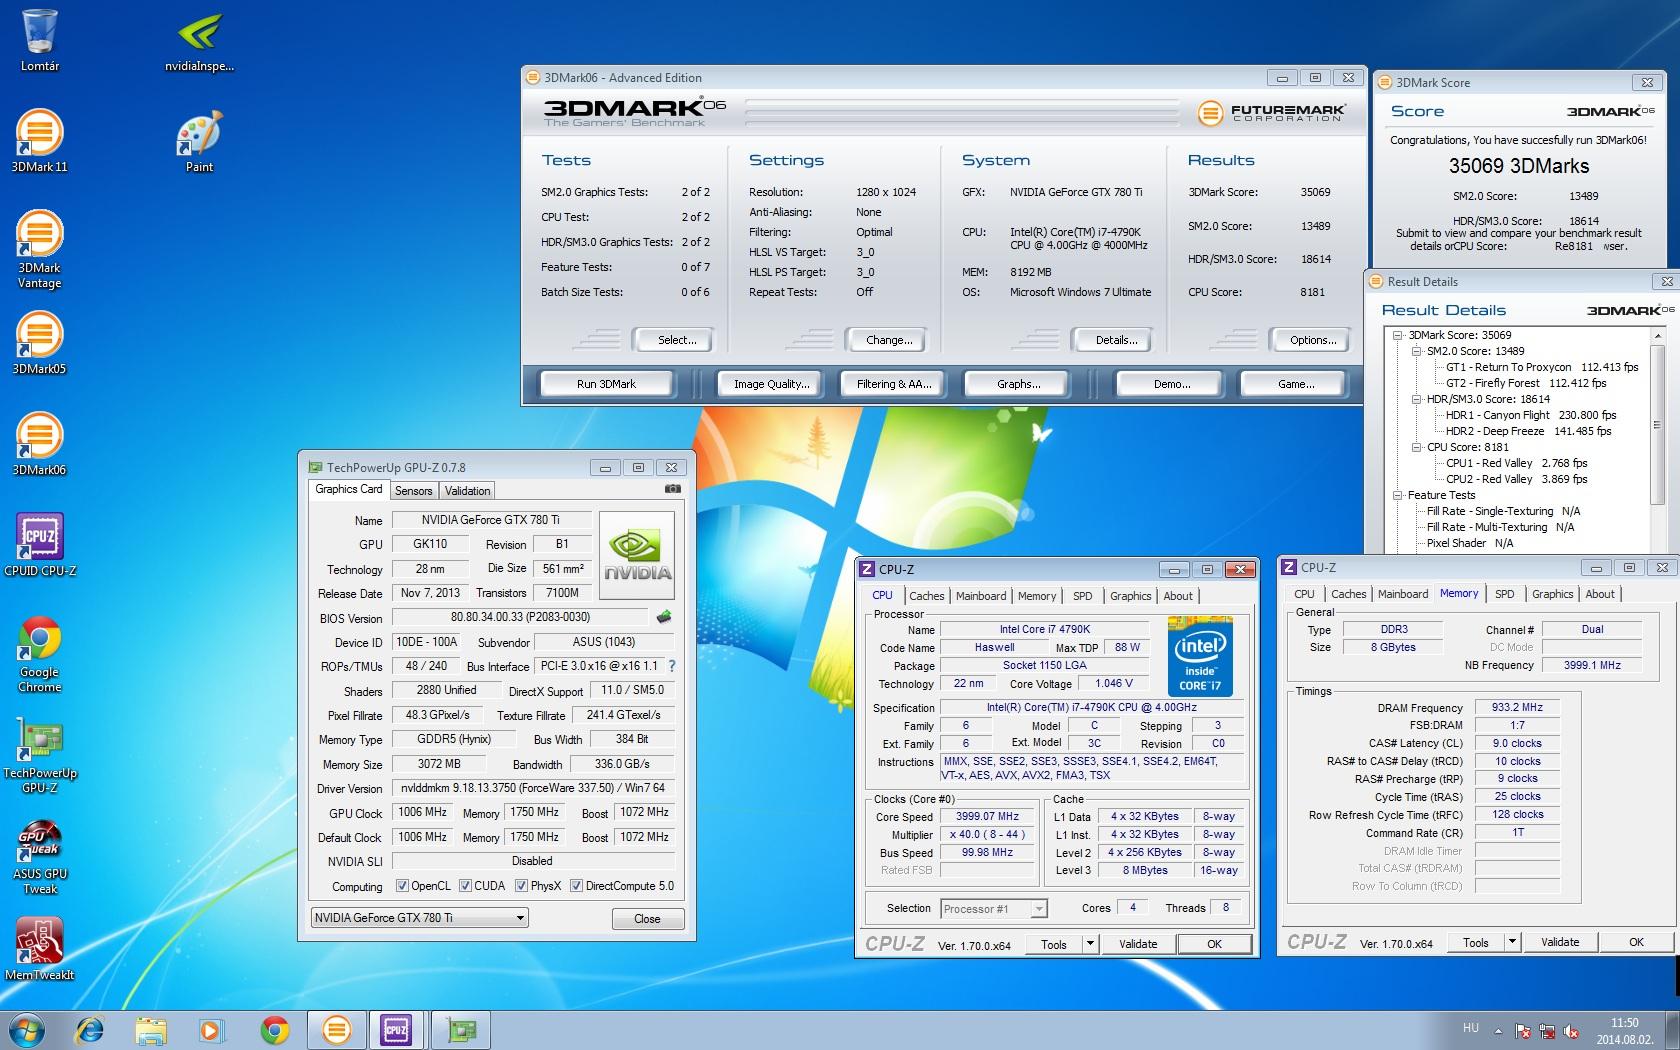Open the Lomtár recycle bin icon

(x=40, y=41)
